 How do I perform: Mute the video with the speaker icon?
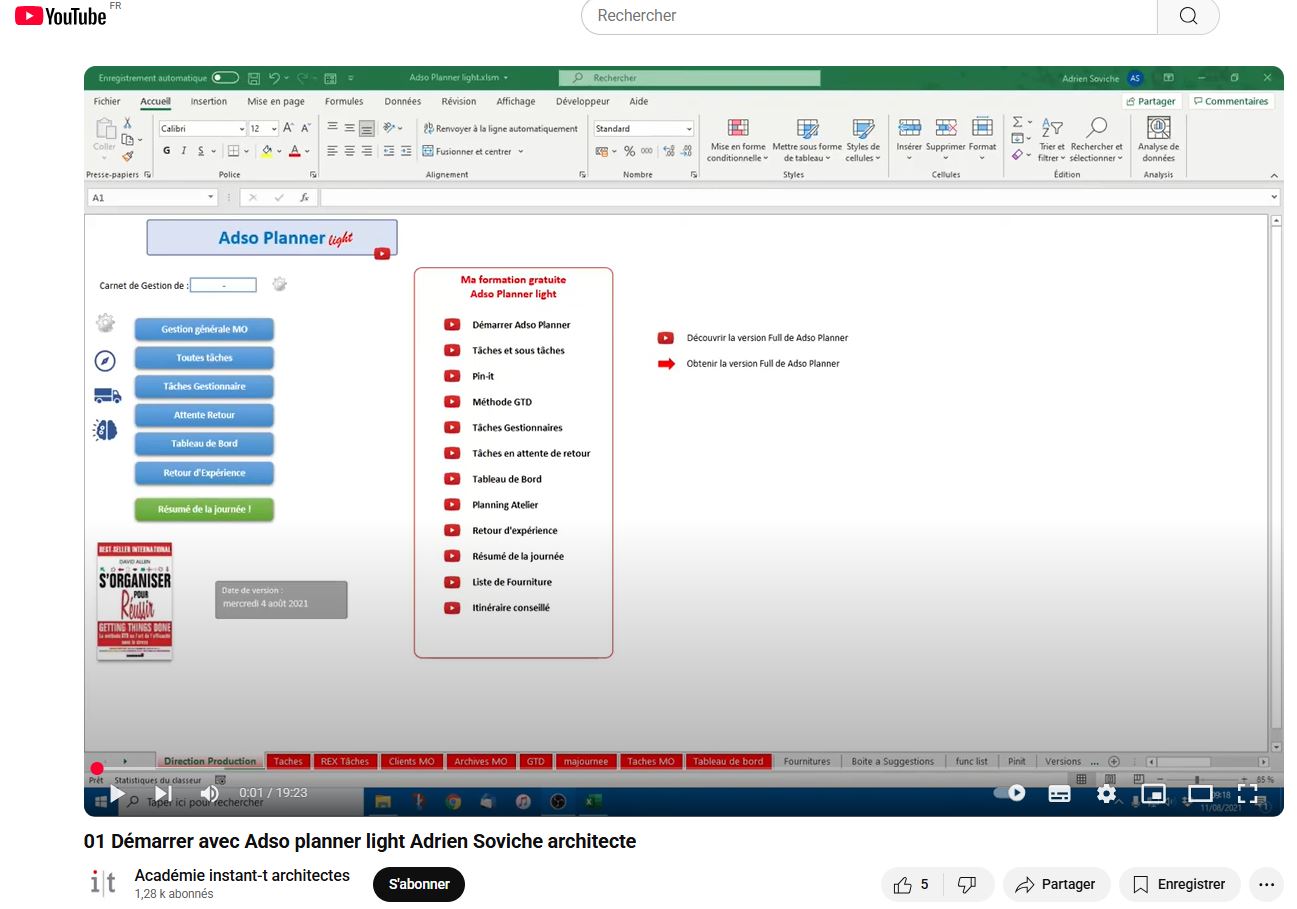pos(209,793)
